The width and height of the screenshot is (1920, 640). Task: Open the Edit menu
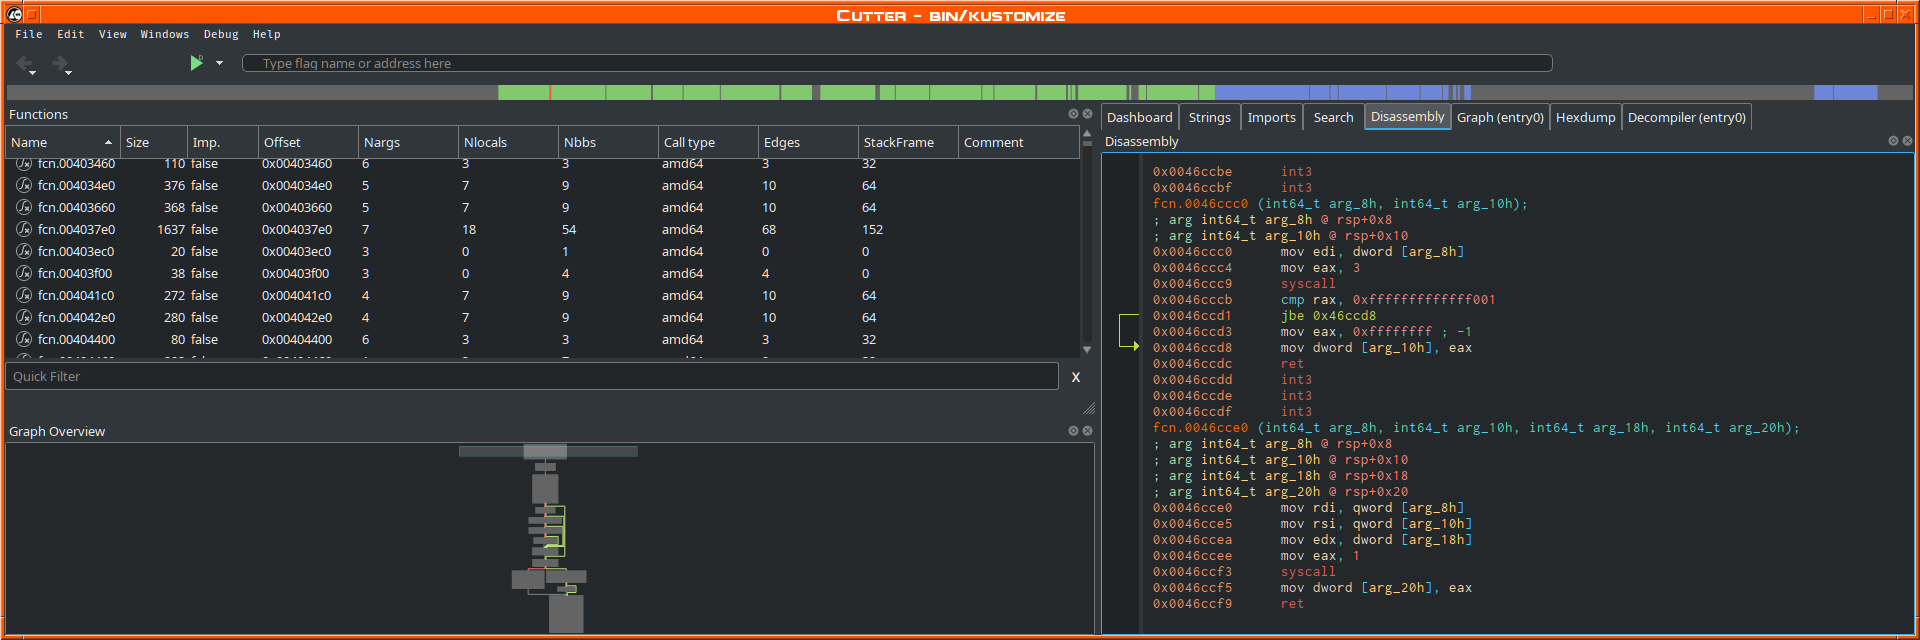coord(70,34)
